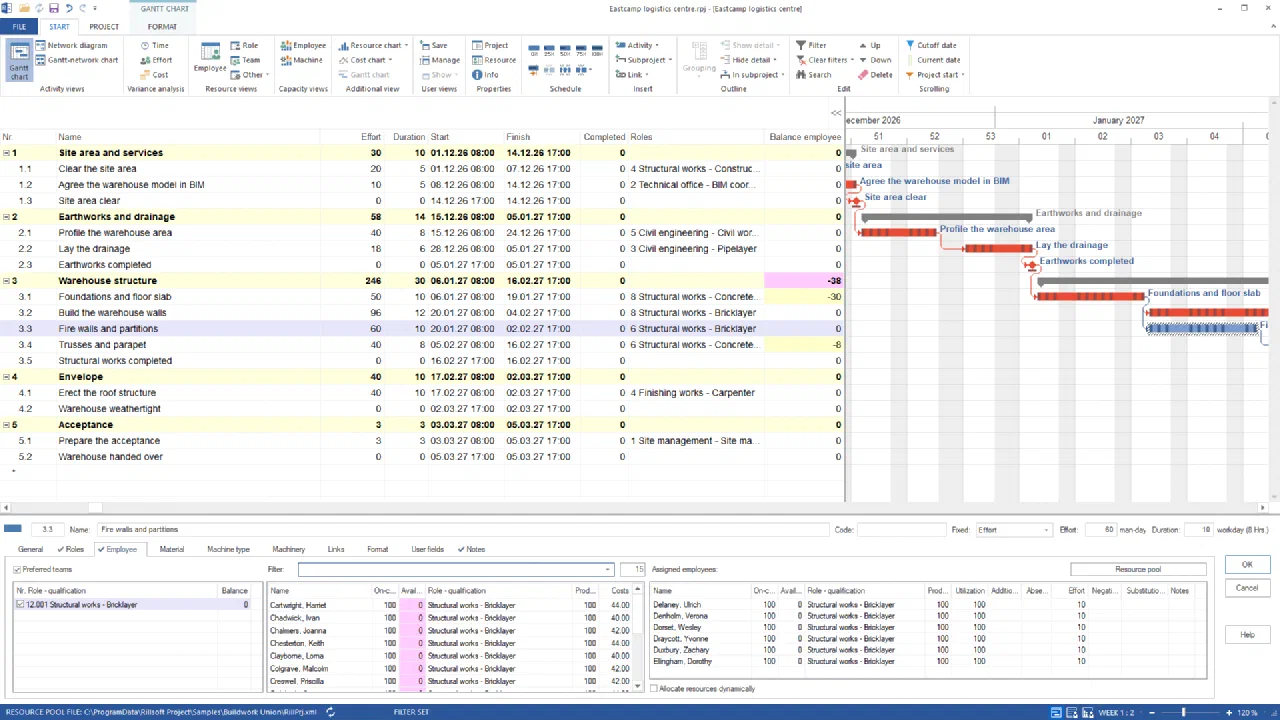
Task: Manage user views
Action: tap(439, 60)
